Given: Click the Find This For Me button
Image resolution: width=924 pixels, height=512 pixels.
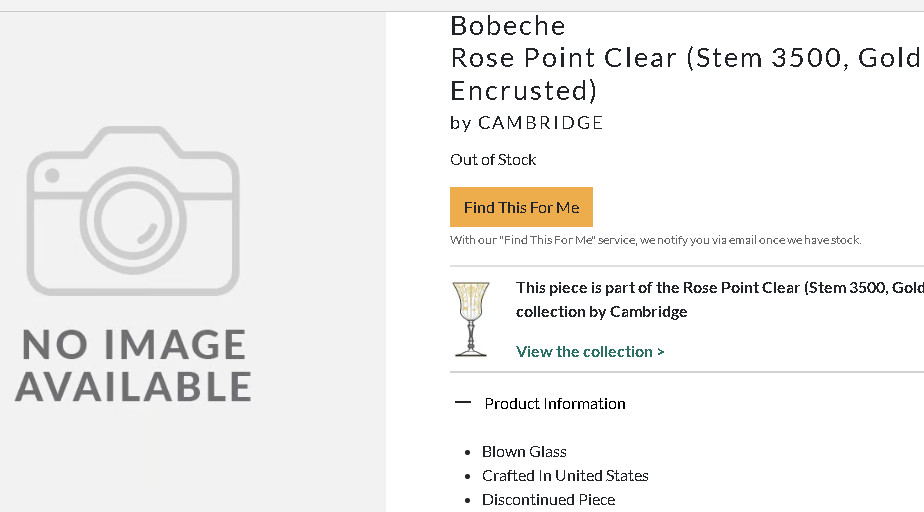Looking at the screenshot, I should [521, 207].
